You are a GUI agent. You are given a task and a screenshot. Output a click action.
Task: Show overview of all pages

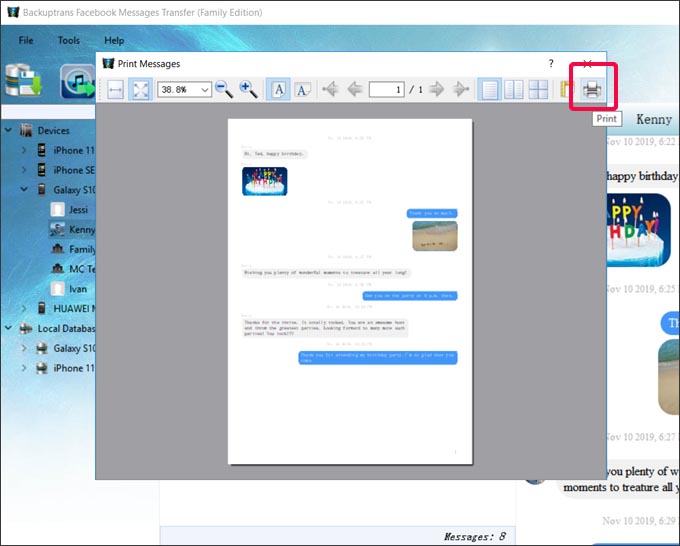538,90
